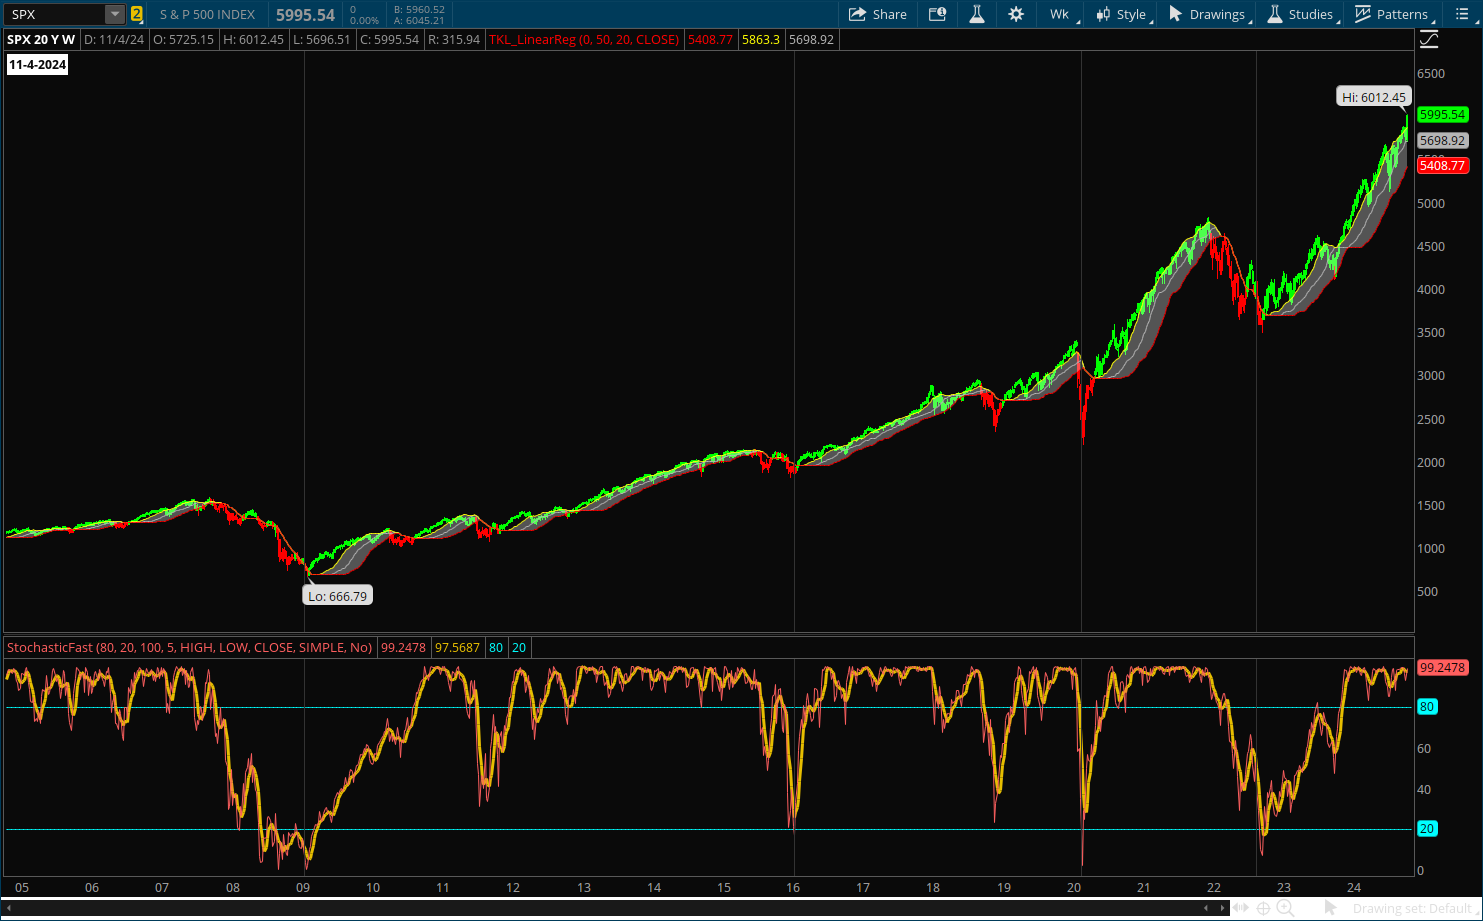The height and width of the screenshot is (921, 1483).
Task: Open the Style dropdown menu
Action: (1122, 14)
